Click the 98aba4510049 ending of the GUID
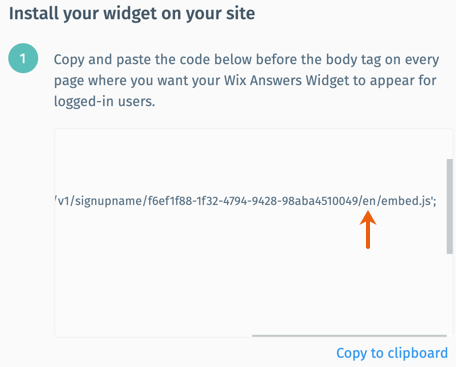 320,201
